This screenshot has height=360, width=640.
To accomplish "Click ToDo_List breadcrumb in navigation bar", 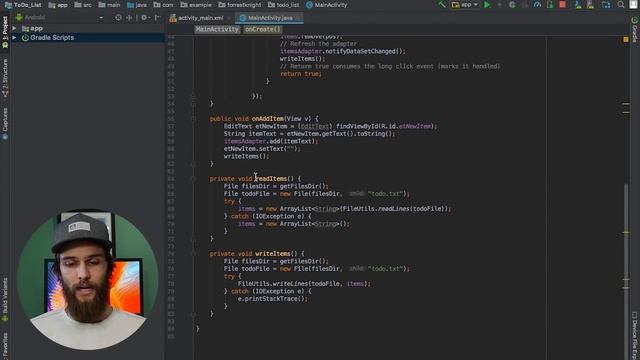I will click(23, 5).
